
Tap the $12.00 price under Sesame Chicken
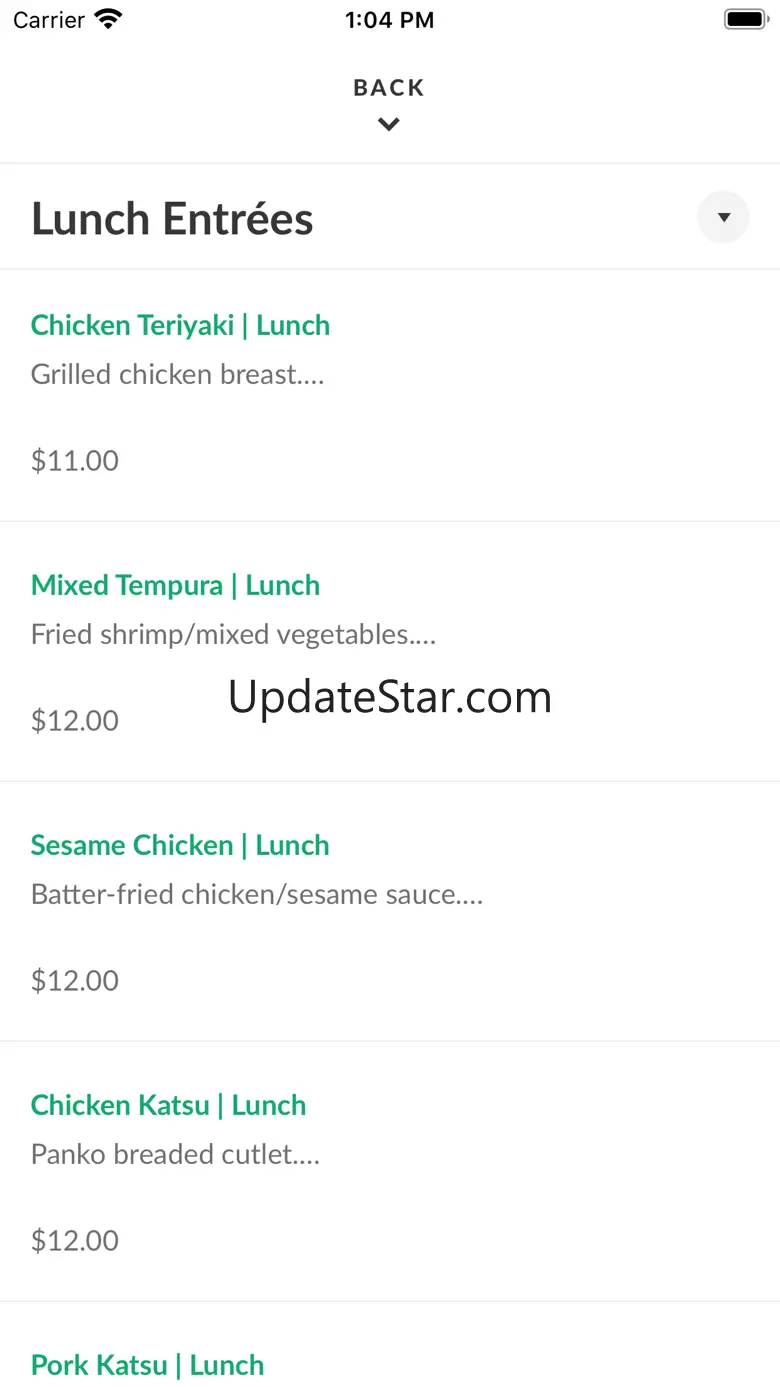pyautogui.click(x=75, y=980)
